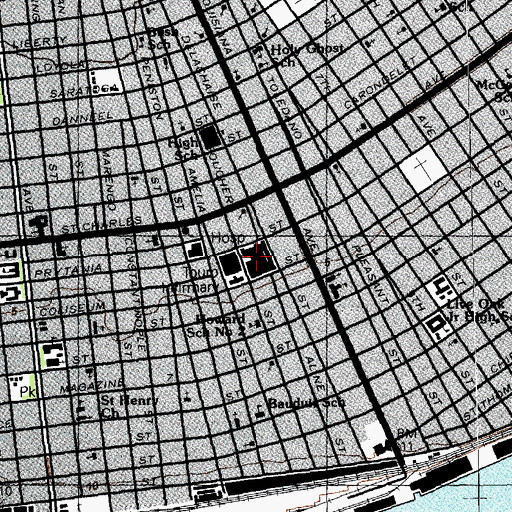Select the "PLEASANT" street label

370,275
